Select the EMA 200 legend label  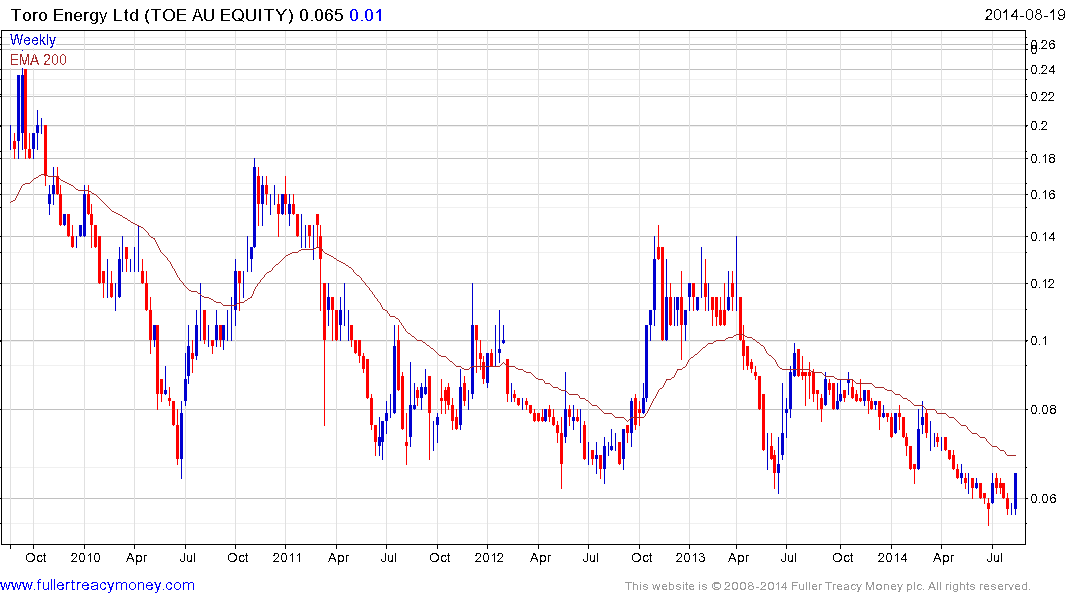[x=39, y=59]
